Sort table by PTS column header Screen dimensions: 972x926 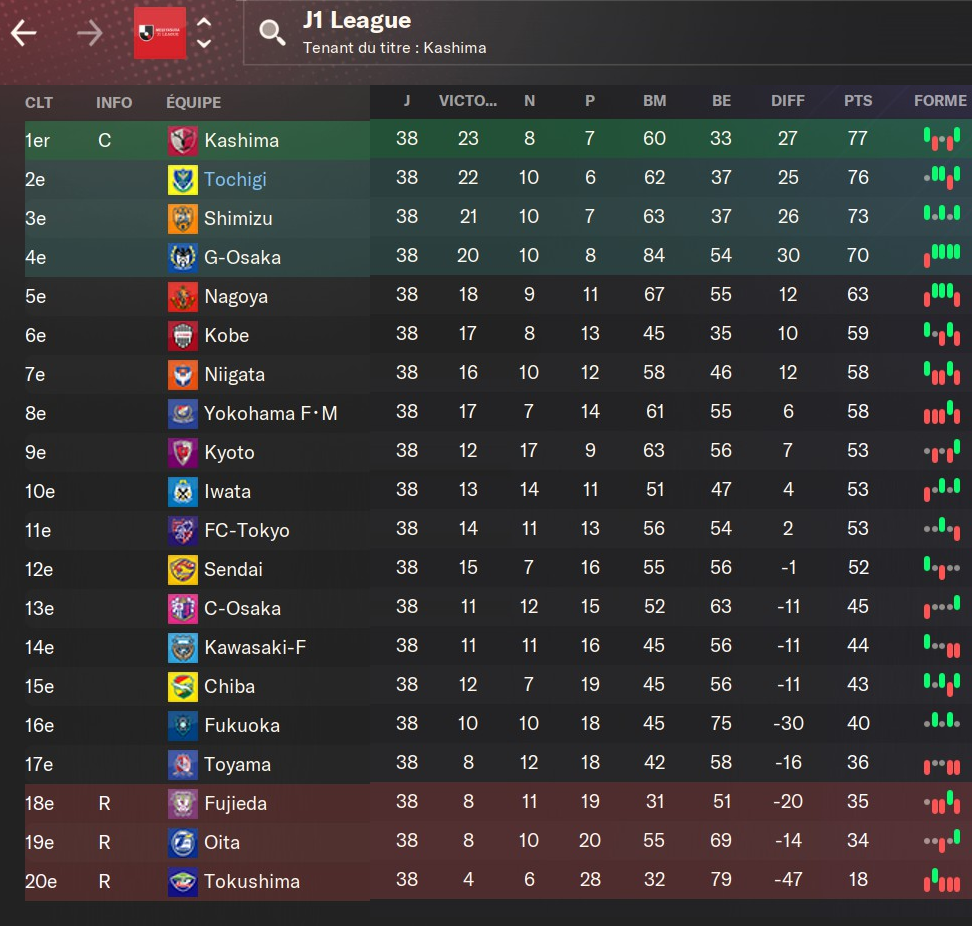tap(858, 101)
